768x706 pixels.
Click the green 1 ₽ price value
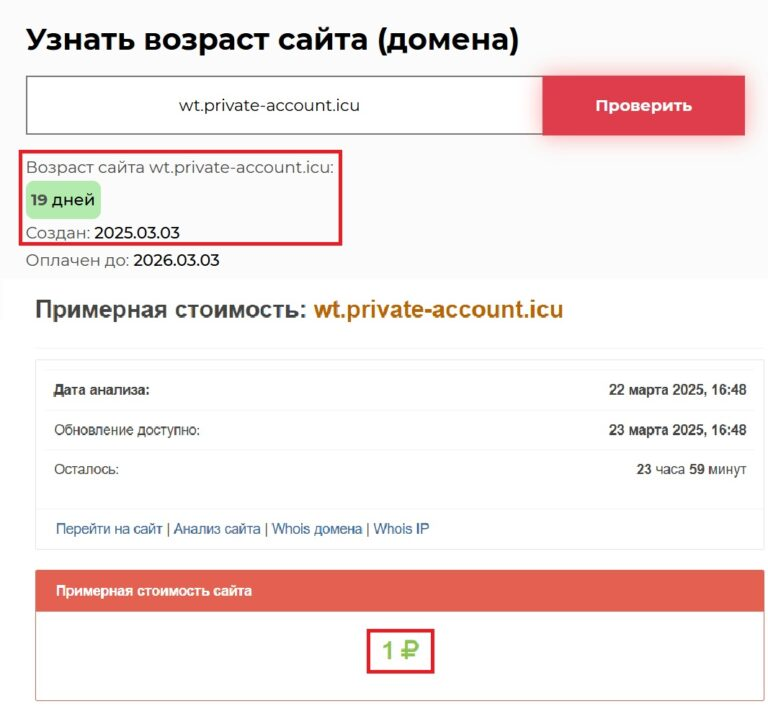400,652
